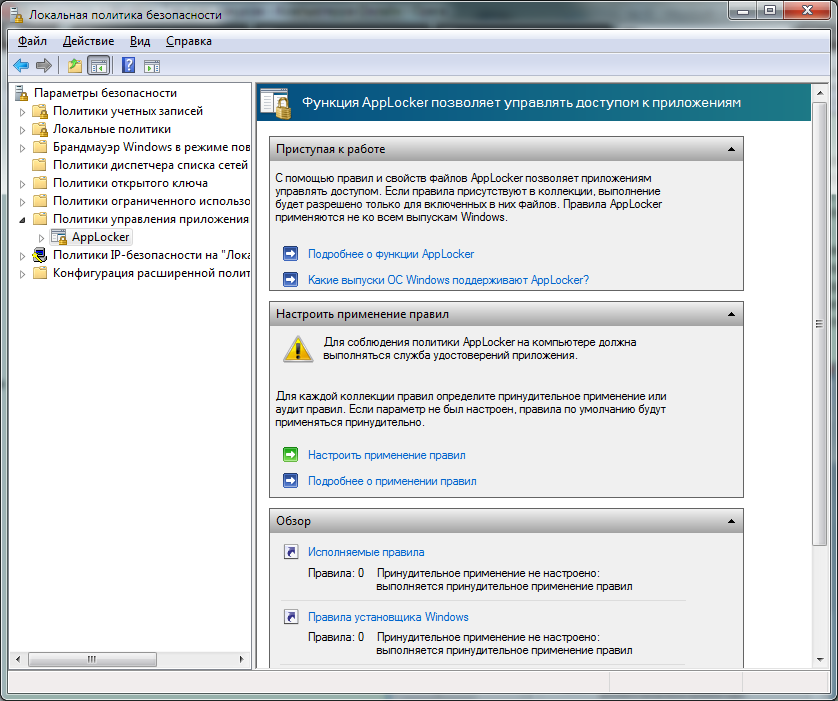Click the 'Параметры безопасности' root icon

pyautogui.click(x=21, y=93)
